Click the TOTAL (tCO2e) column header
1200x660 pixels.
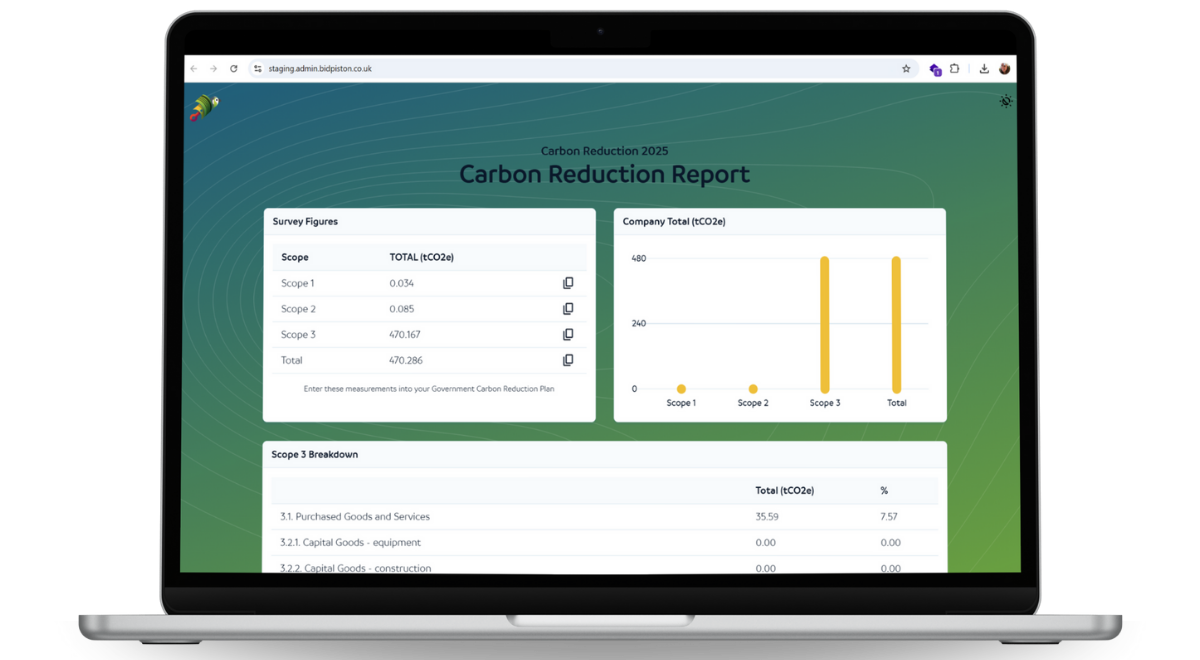(422, 257)
